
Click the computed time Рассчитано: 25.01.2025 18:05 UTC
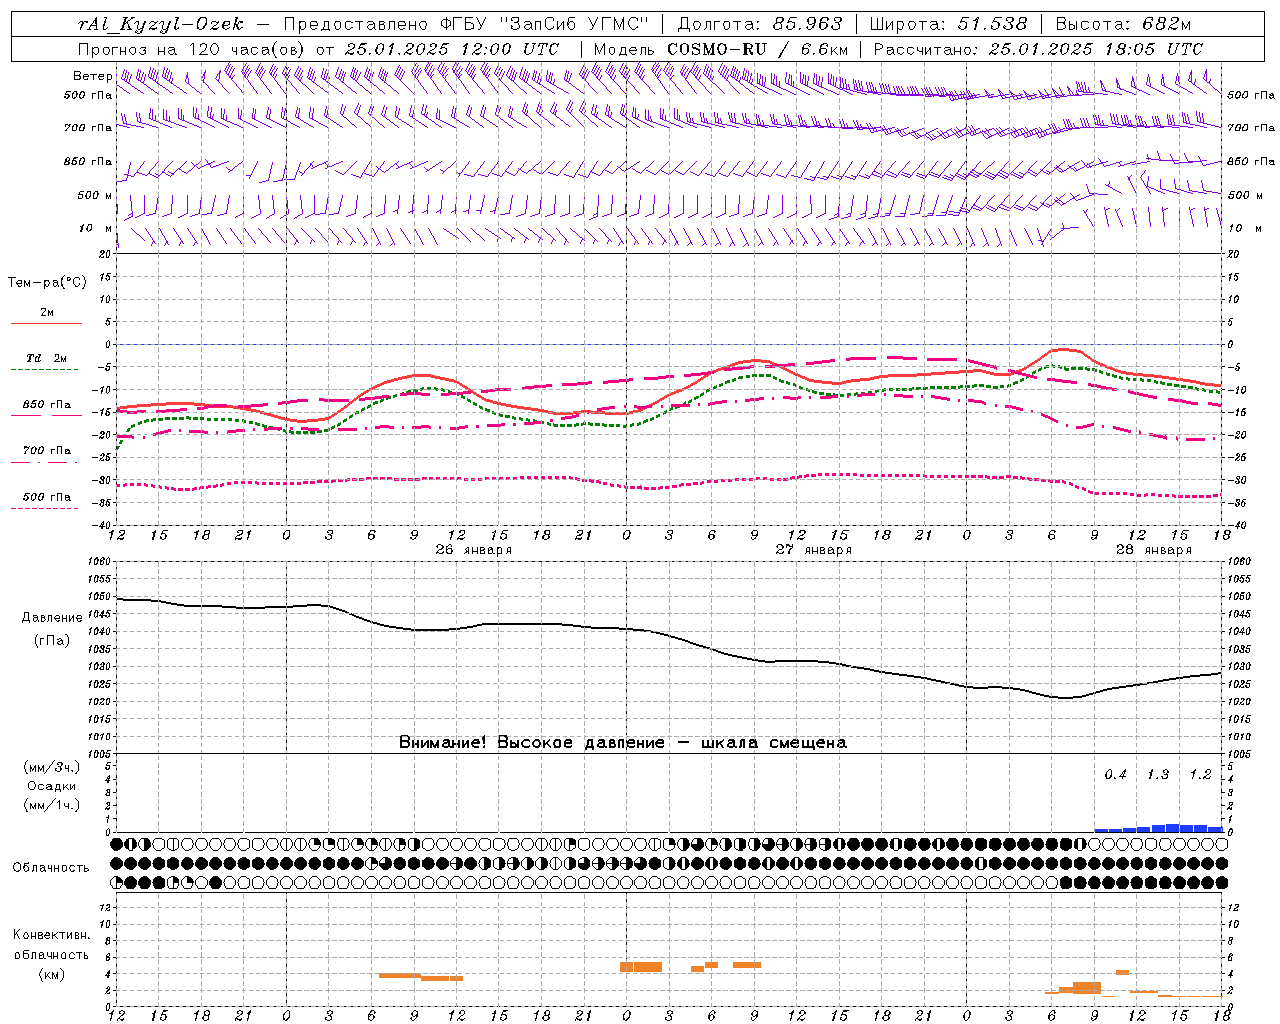[1038, 49]
